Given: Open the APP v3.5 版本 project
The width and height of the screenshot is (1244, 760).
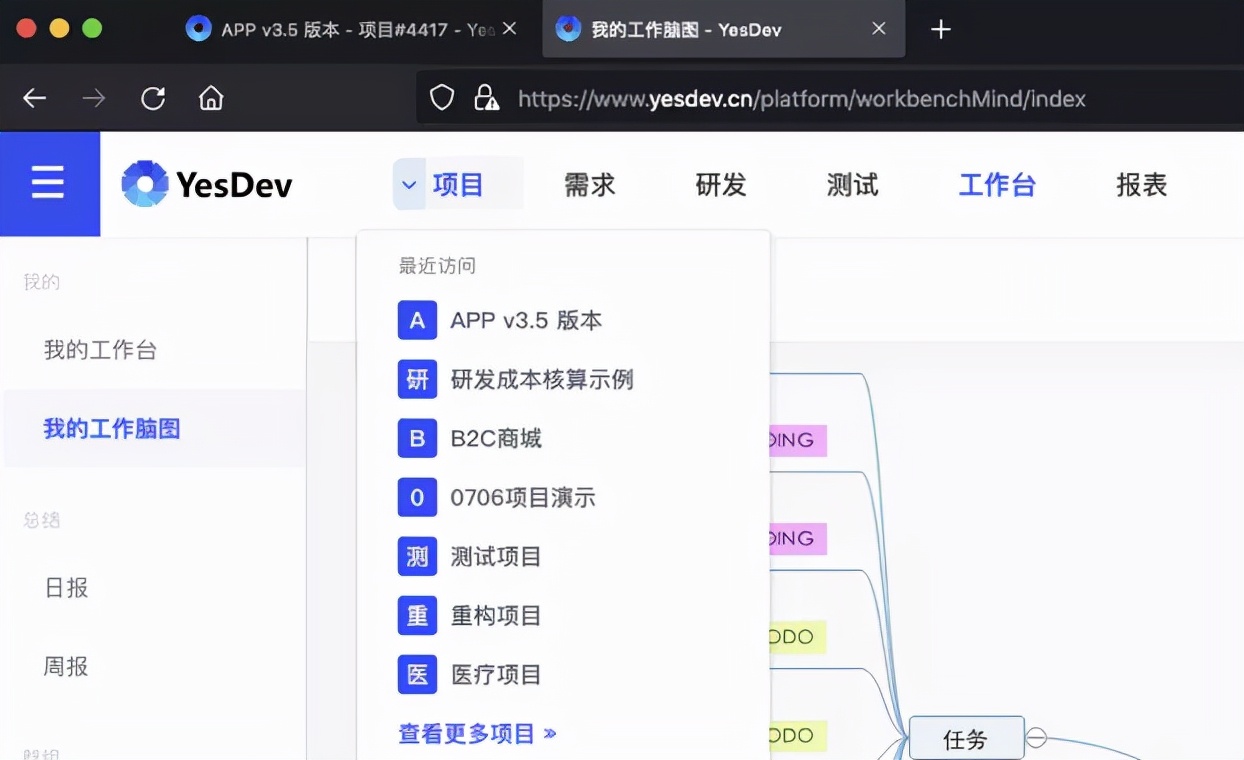Looking at the screenshot, I should pyautogui.click(x=525, y=321).
